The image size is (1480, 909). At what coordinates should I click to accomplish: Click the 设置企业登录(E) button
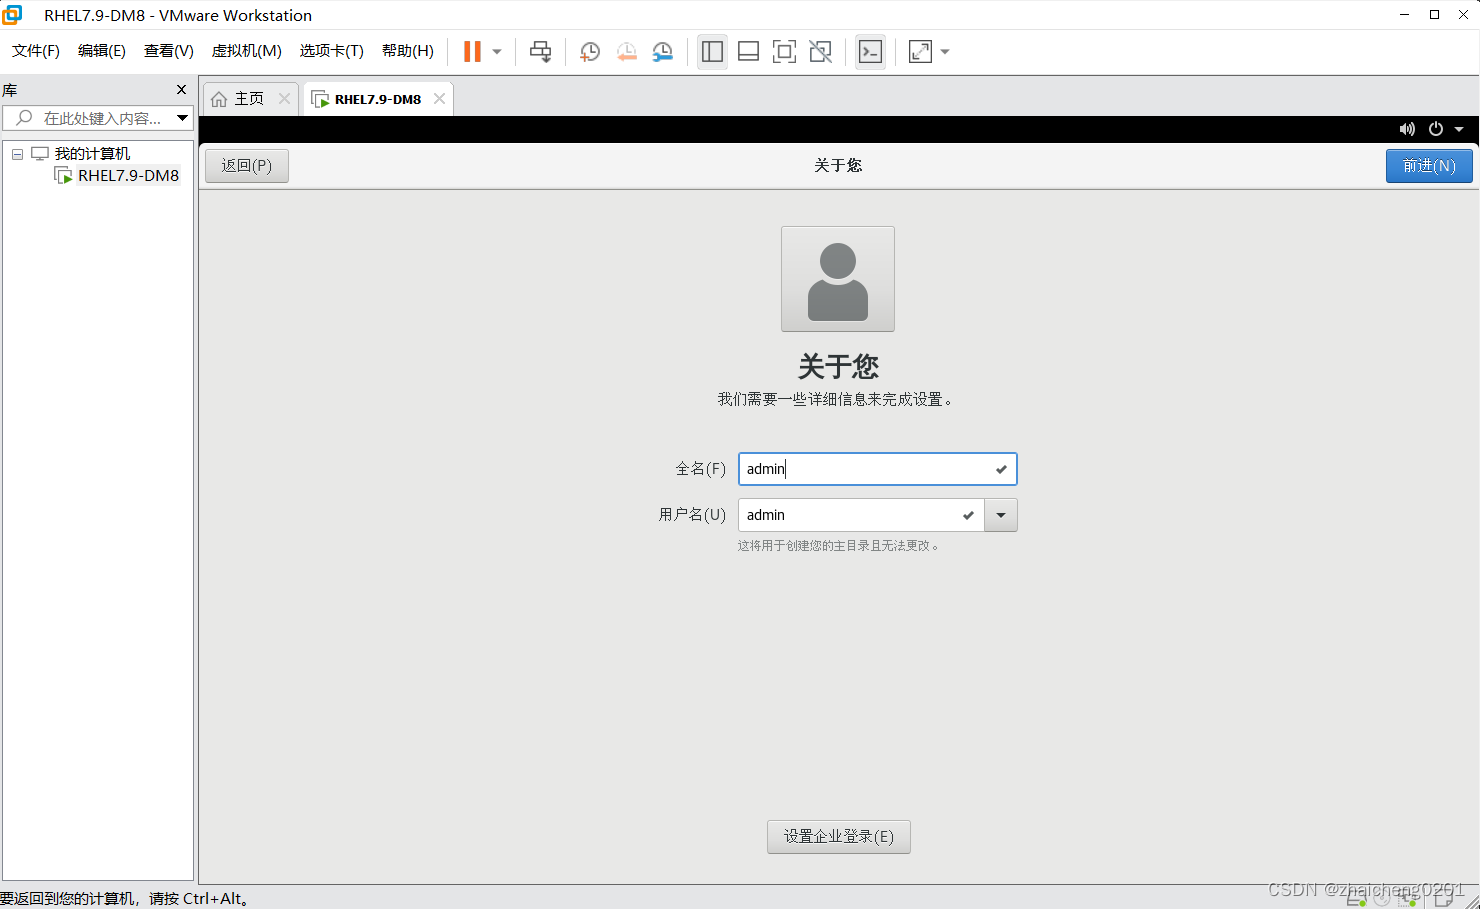839,837
